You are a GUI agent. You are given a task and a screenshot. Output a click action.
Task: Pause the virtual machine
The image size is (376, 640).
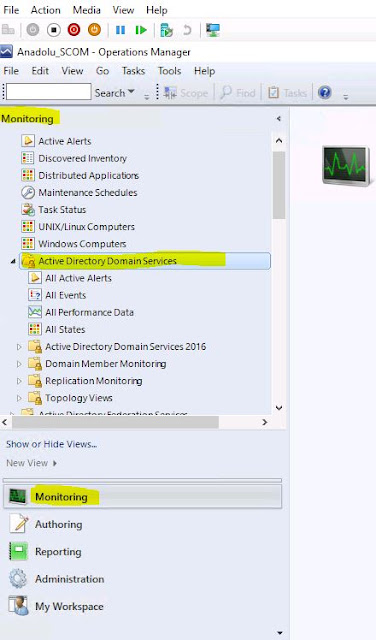tap(120, 30)
